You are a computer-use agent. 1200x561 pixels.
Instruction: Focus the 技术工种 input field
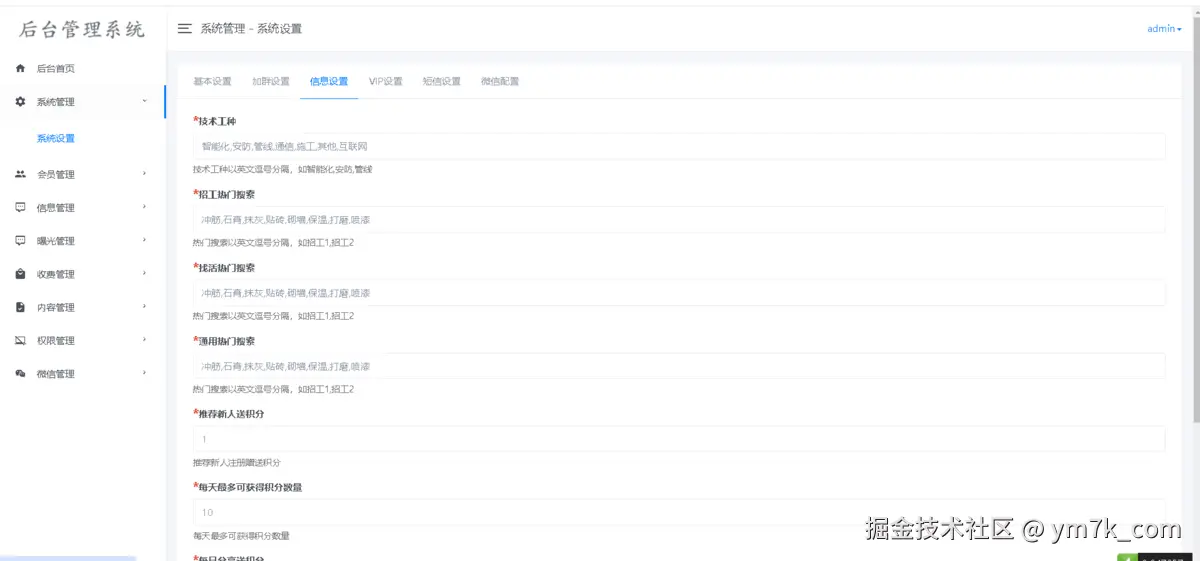point(679,146)
